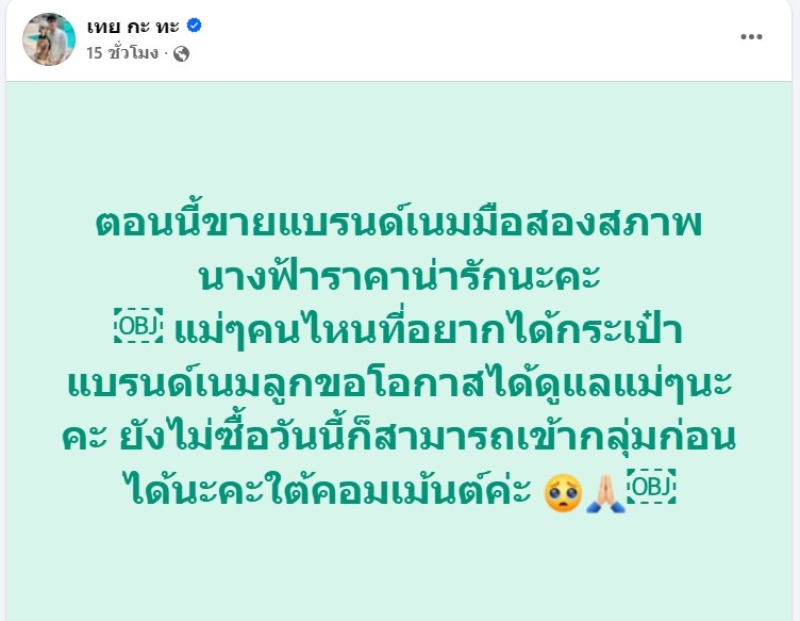Click the globe public audience icon

pos(181,54)
